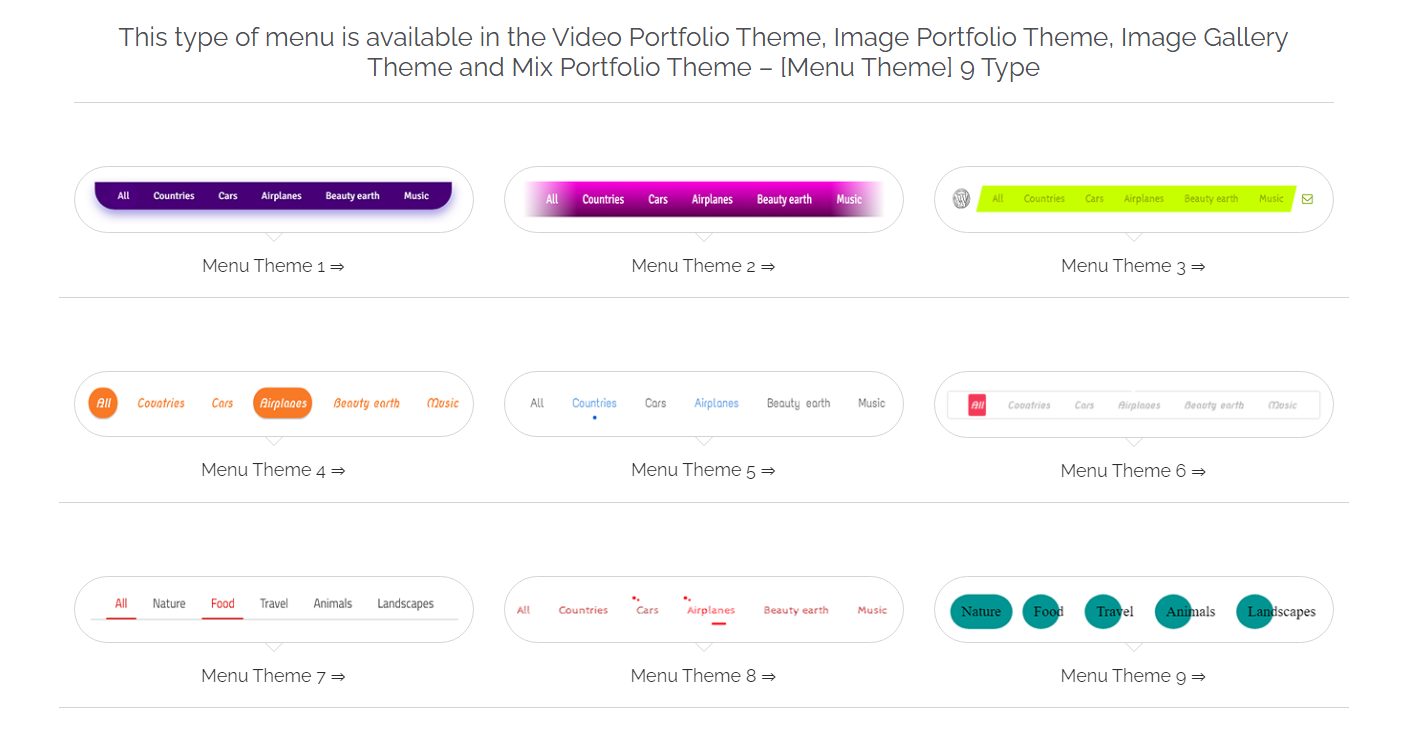Viewport: 1409px width, 750px height.
Task: Select 'Beauty earth' in the purple Menu Theme 1 bar
Action: tap(352, 196)
